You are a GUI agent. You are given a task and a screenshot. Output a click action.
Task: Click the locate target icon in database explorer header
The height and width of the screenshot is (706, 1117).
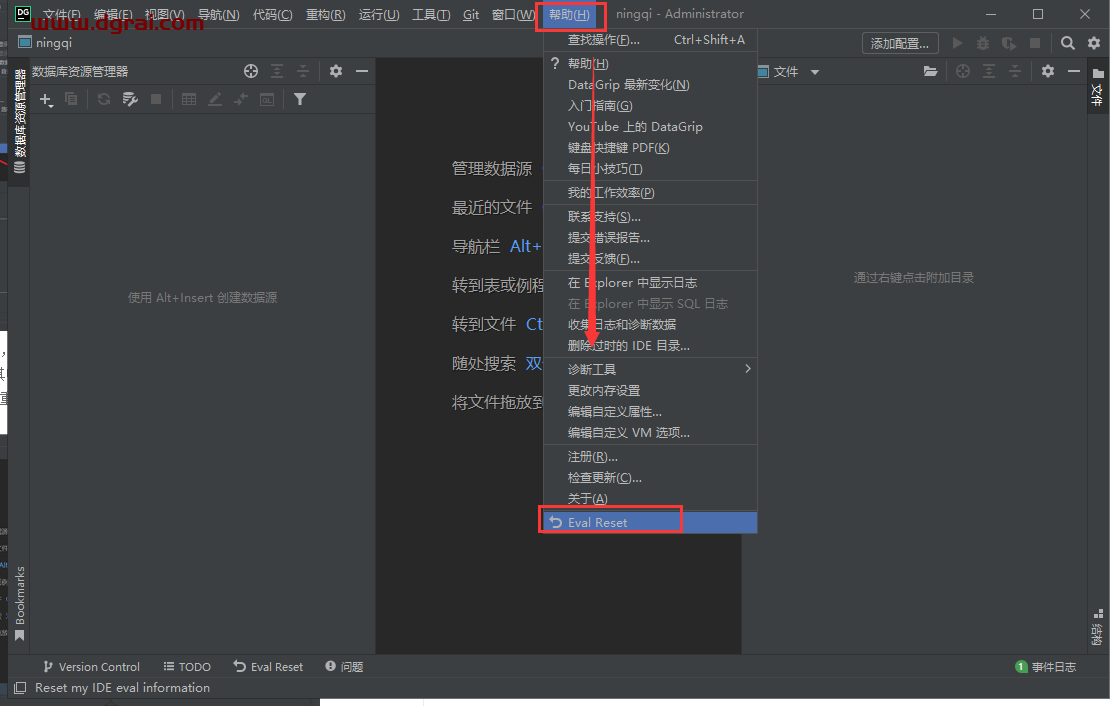[x=251, y=71]
